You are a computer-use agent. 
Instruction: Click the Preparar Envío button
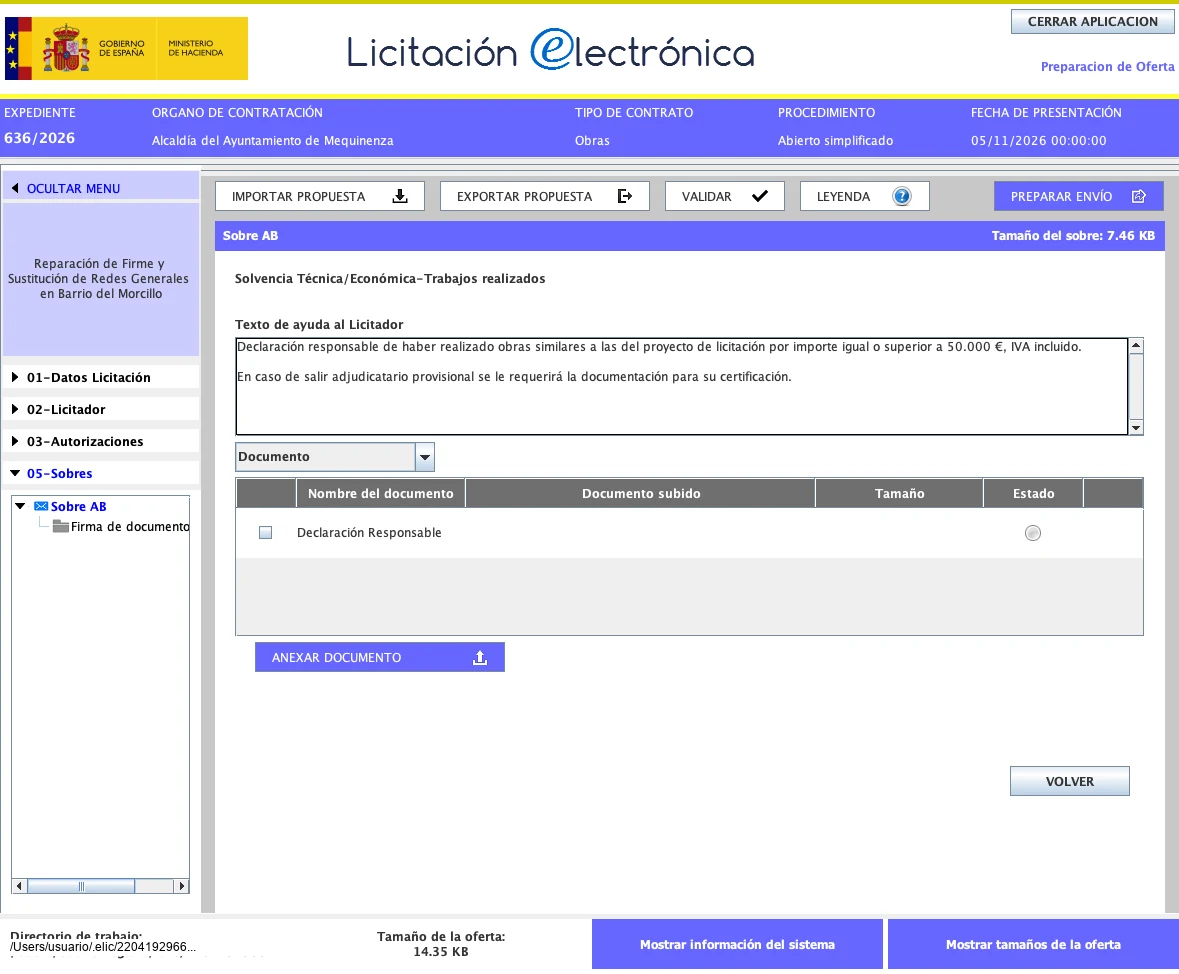[1078, 196]
